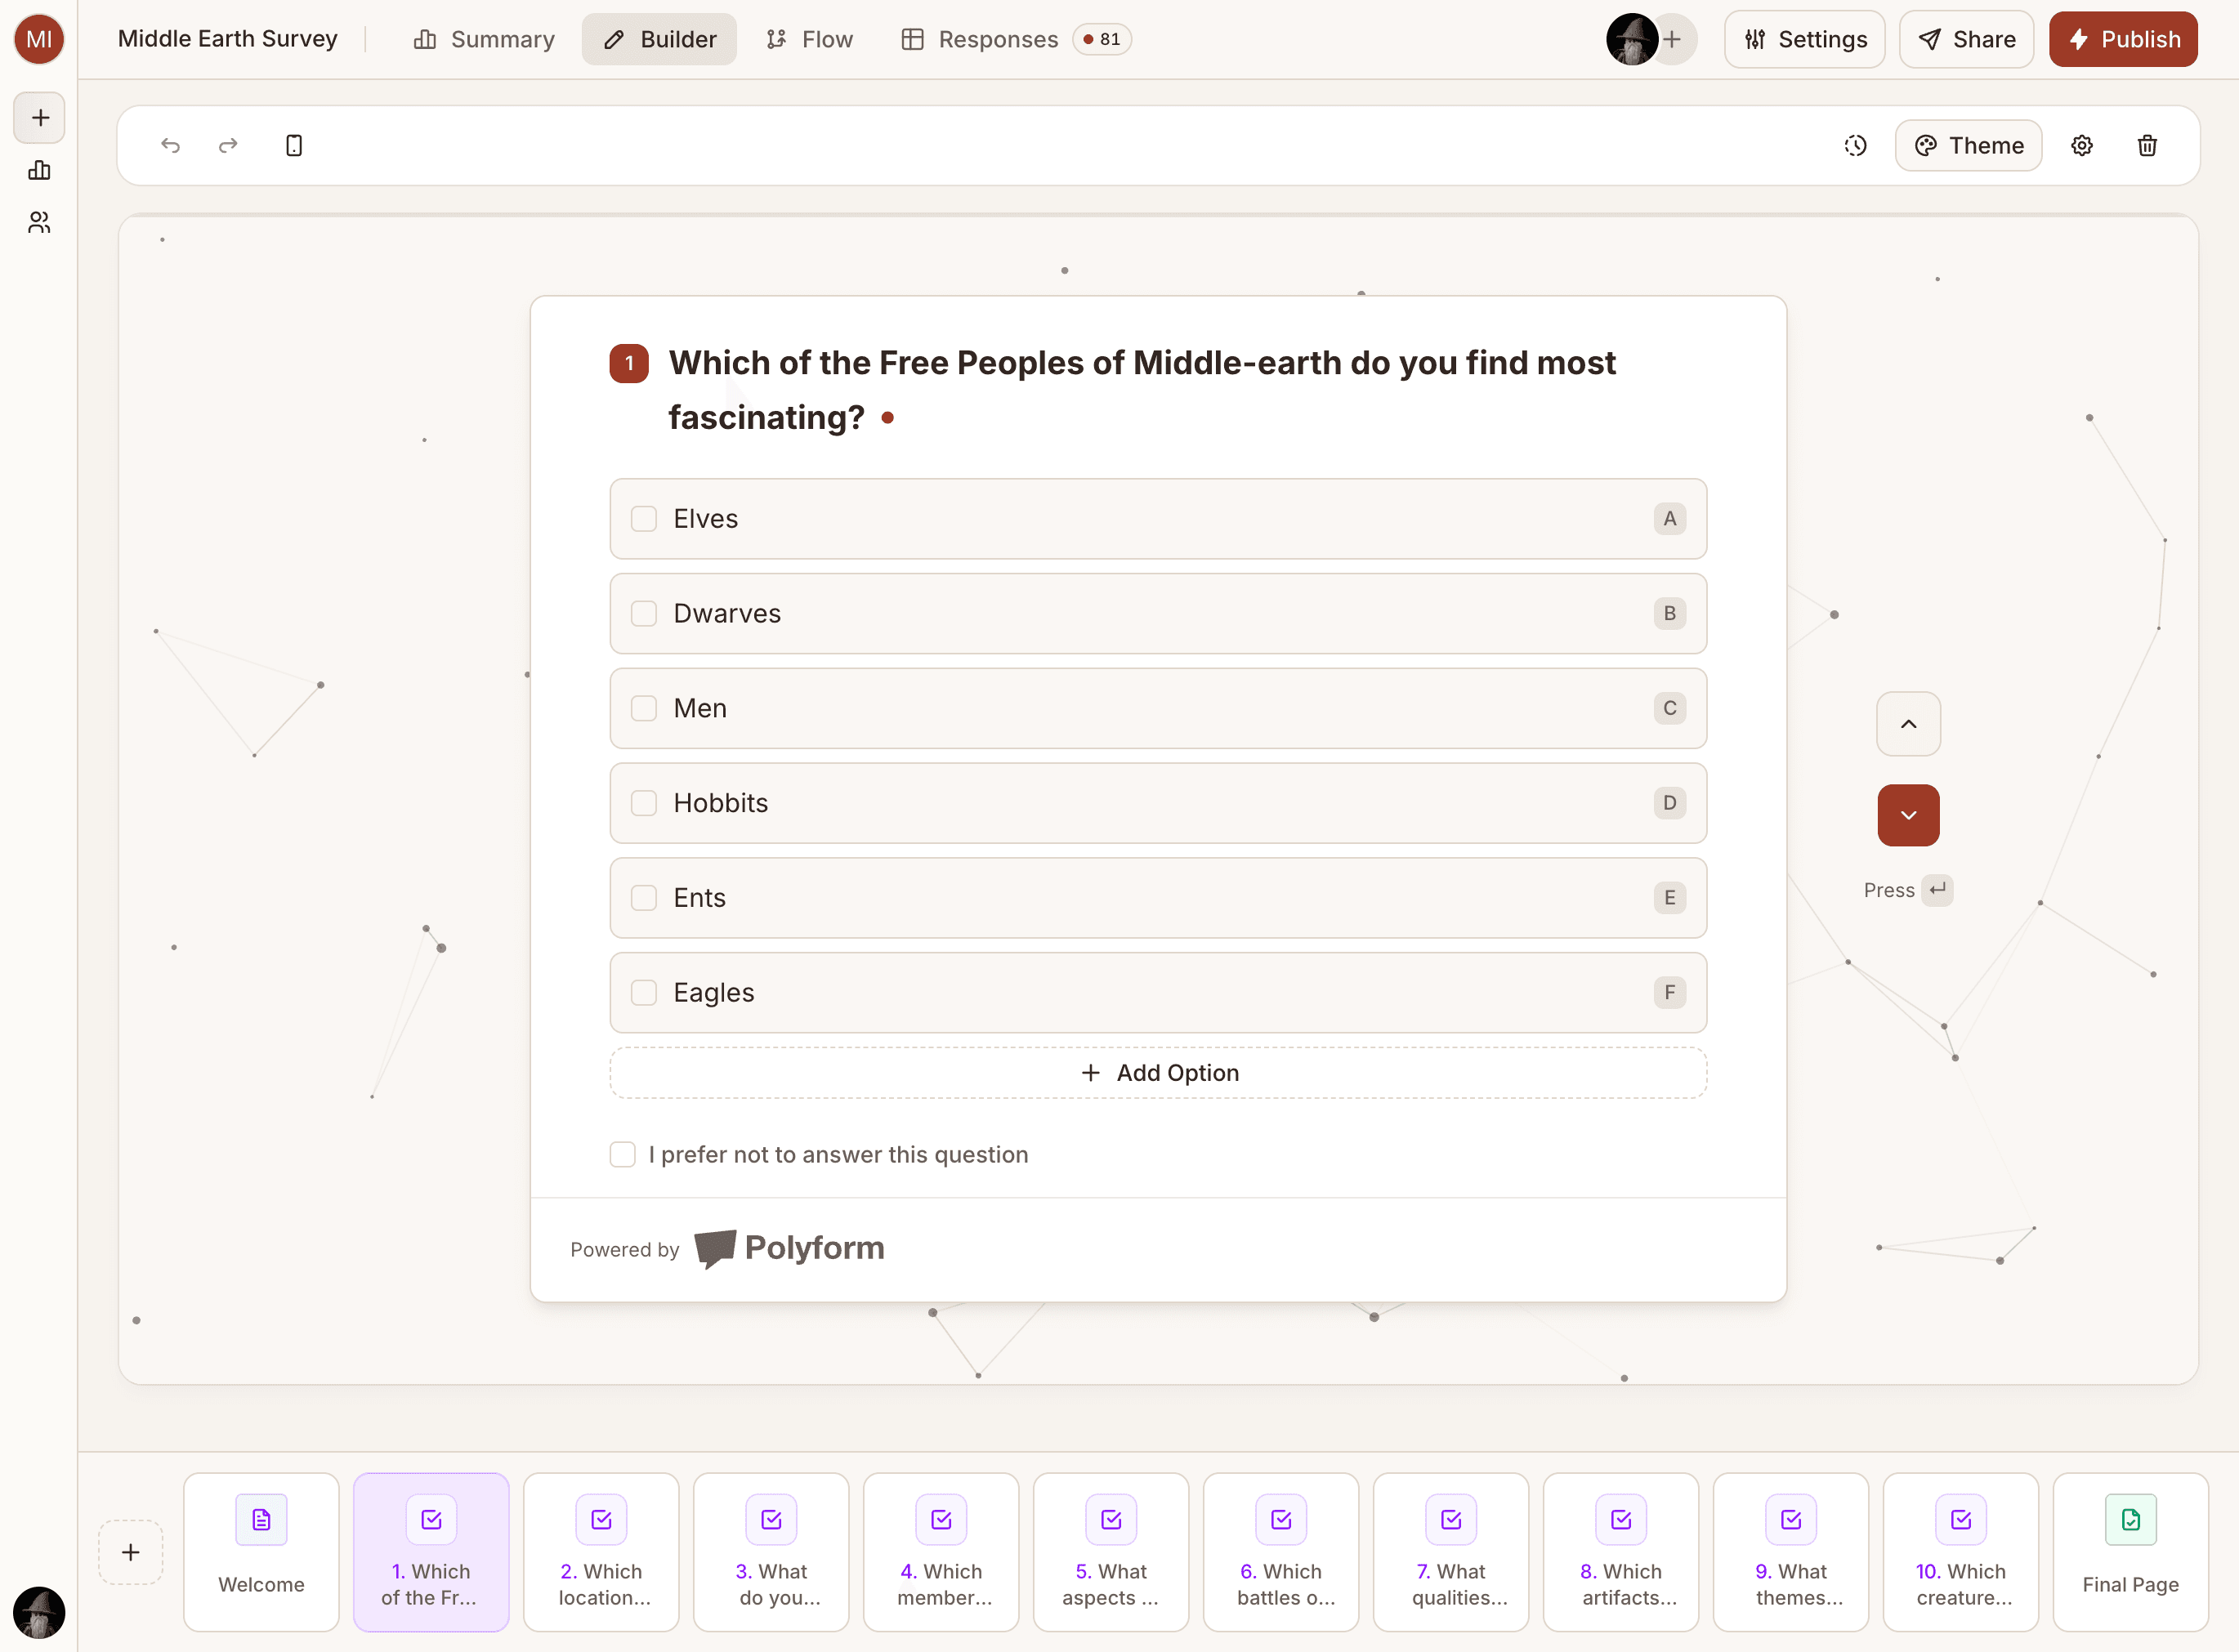Image resolution: width=2239 pixels, height=1652 pixels.
Task: Click the Add Option button
Action: pyautogui.click(x=1158, y=1072)
